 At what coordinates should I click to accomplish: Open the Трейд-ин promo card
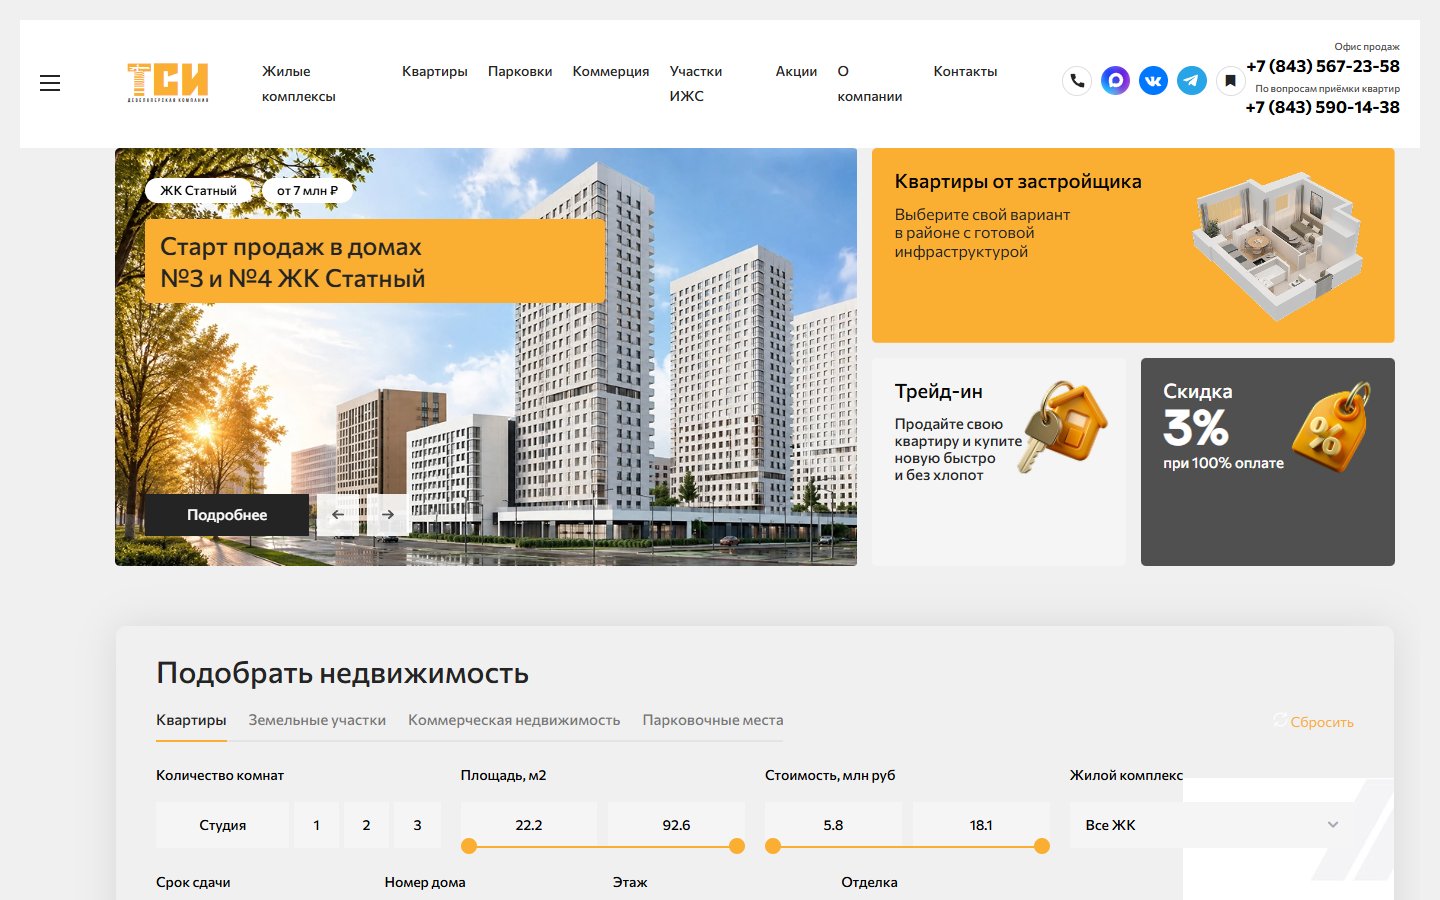click(999, 462)
